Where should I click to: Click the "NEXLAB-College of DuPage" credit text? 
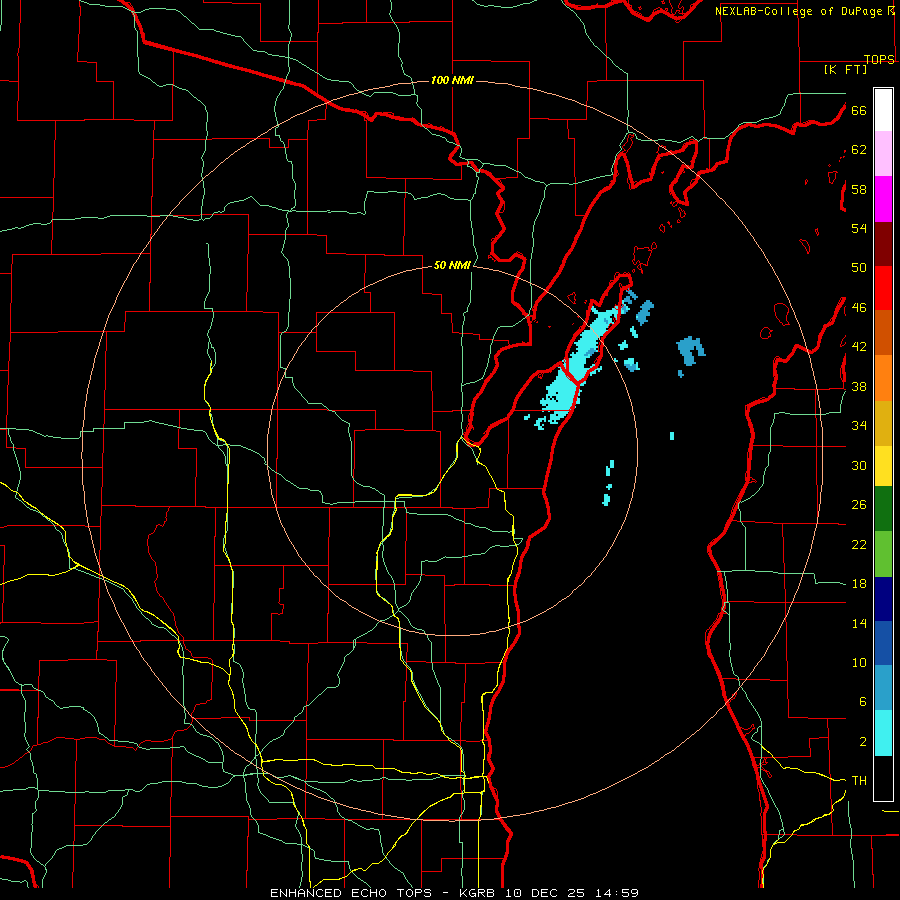click(x=798, y=11)
